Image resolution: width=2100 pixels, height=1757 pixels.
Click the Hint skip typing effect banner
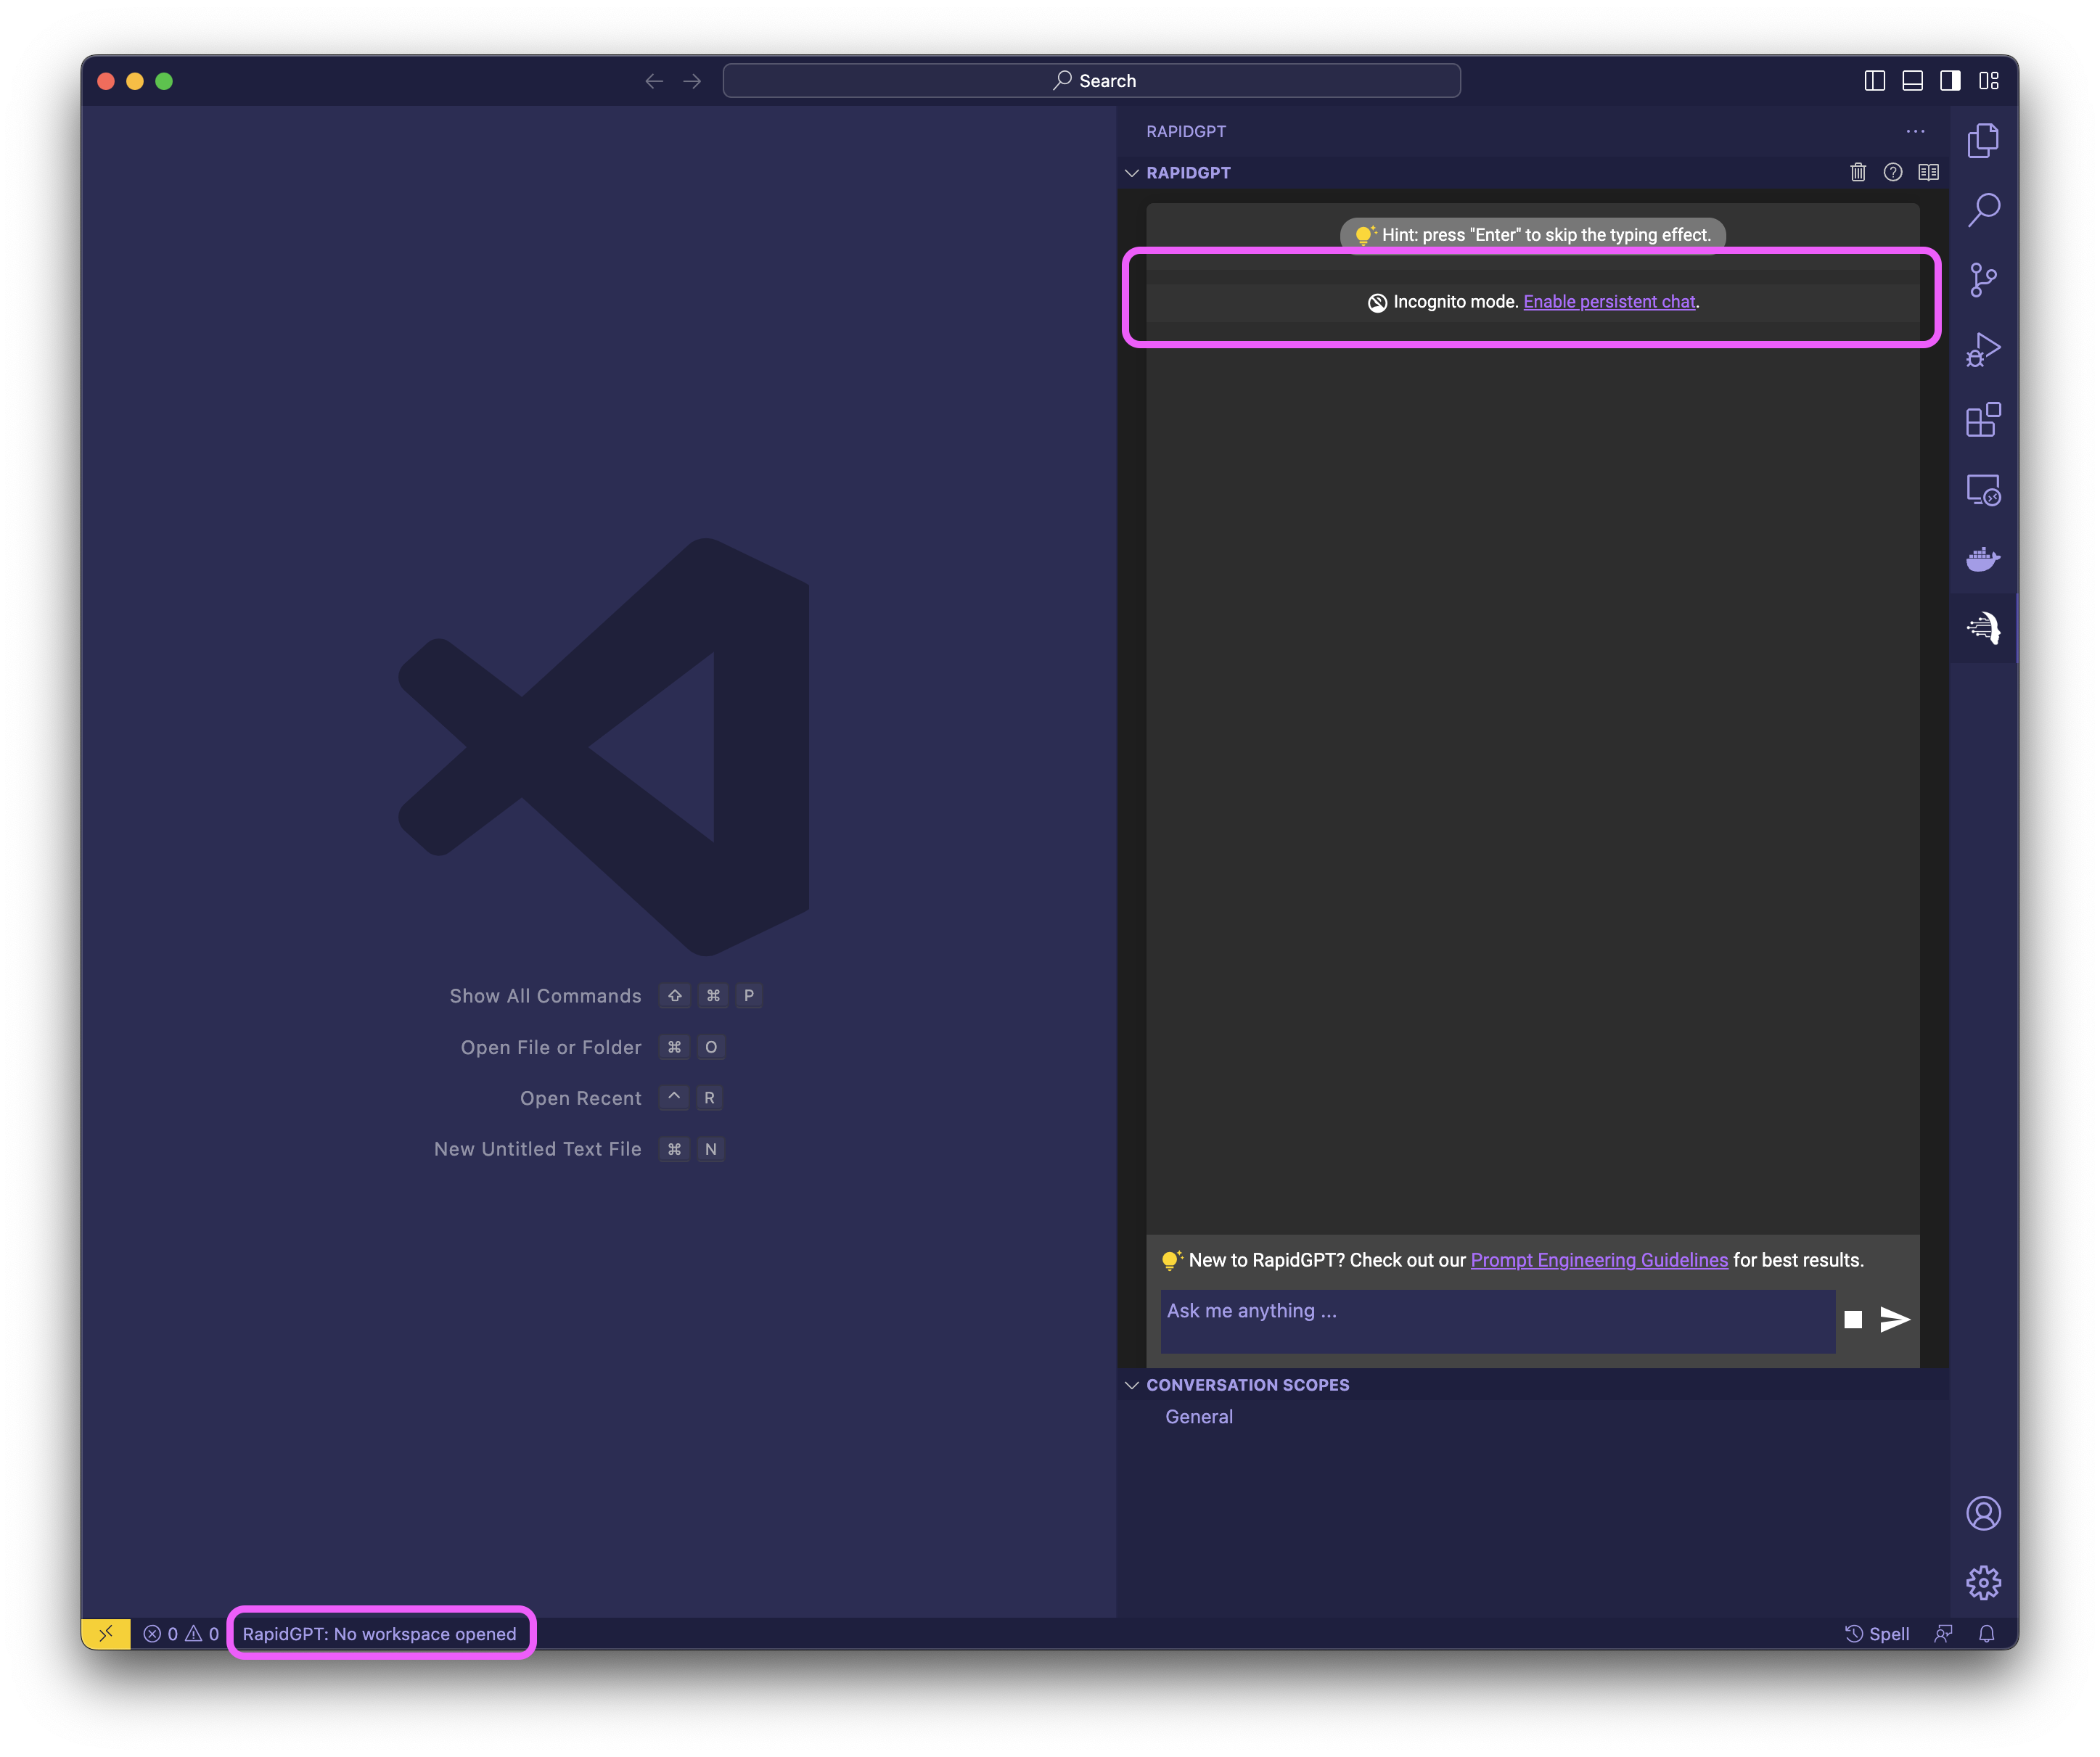(x=1532, y=235)
